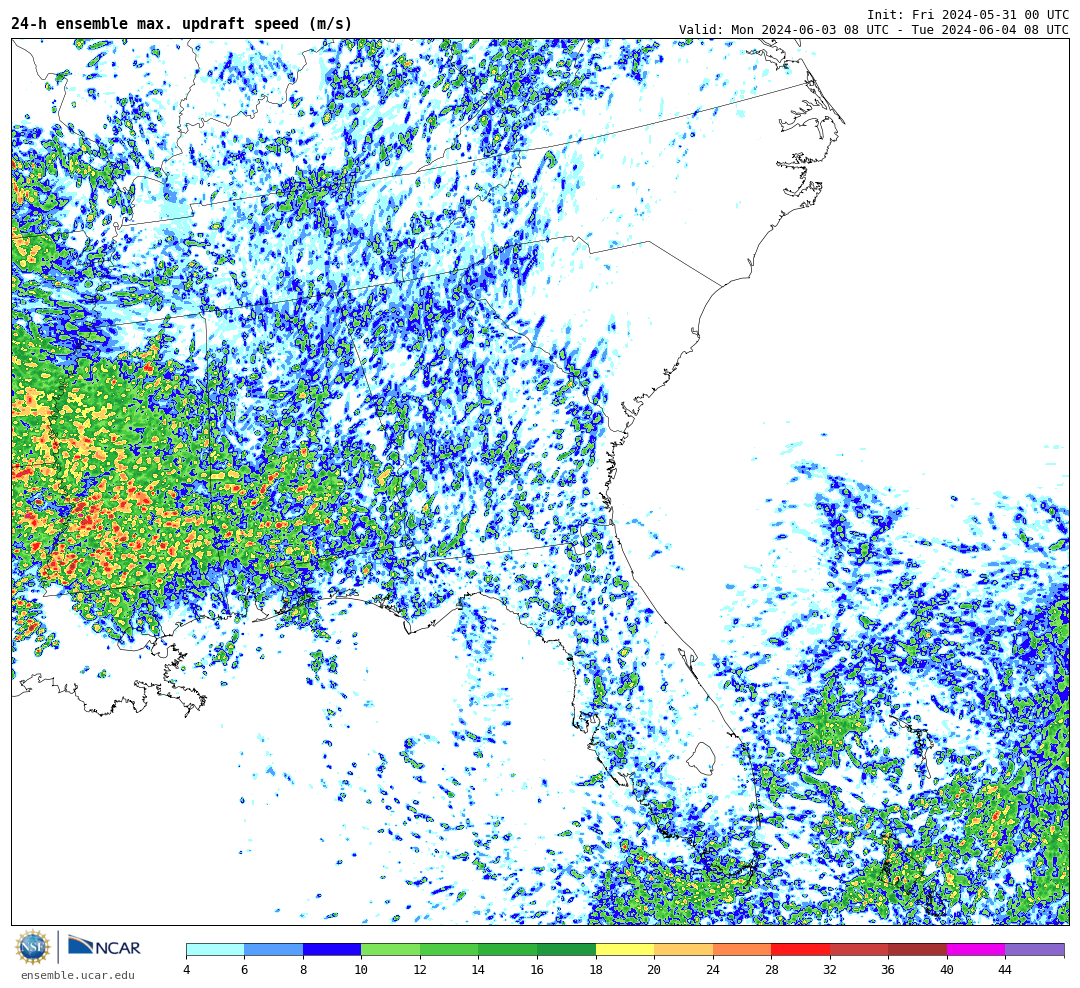Click the light green 10–12 colorbar segment

(x=391, y=949)
